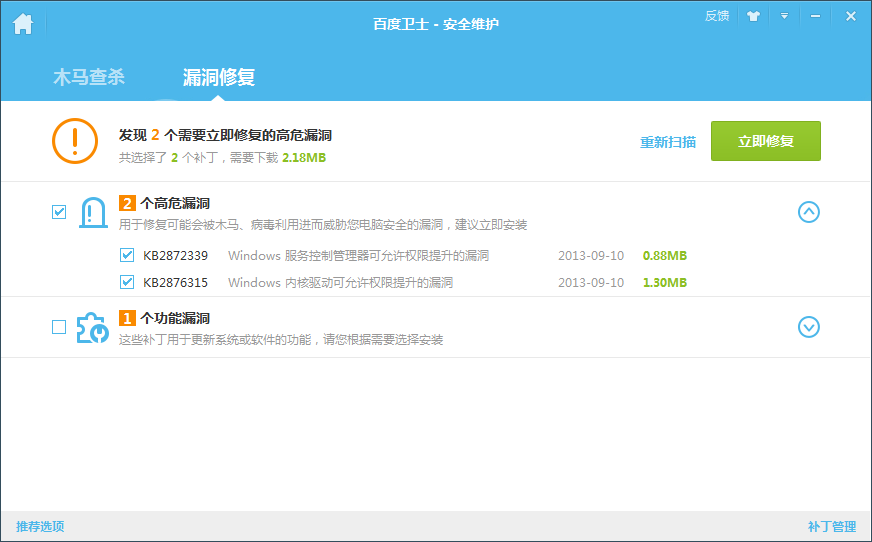Collapse the 高危漏洞 section
The width and height of the screenshot is (872, 542).
tap(809, 212)
